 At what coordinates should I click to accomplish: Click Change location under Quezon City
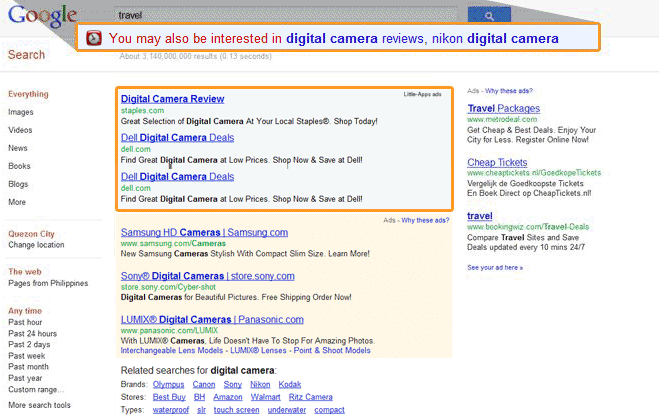tap(36, 245)
